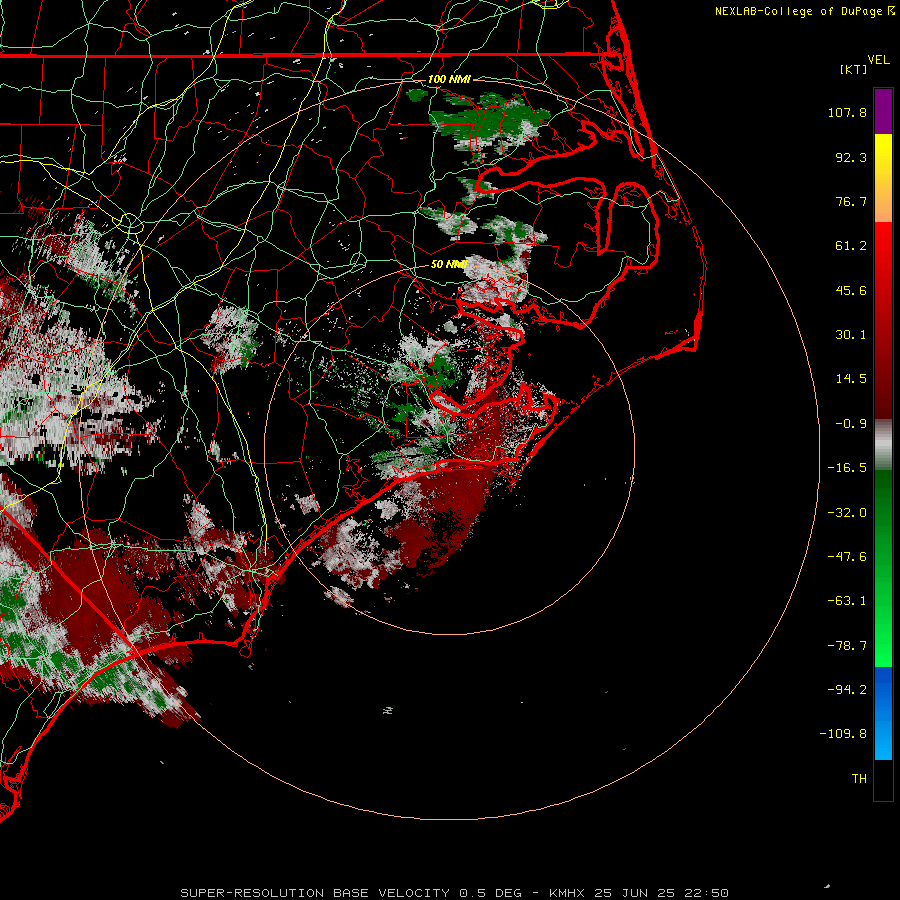Screen dimensions: 900x900
Task: Select the -109.8 velocity scale value
Action: pos(843,734)
